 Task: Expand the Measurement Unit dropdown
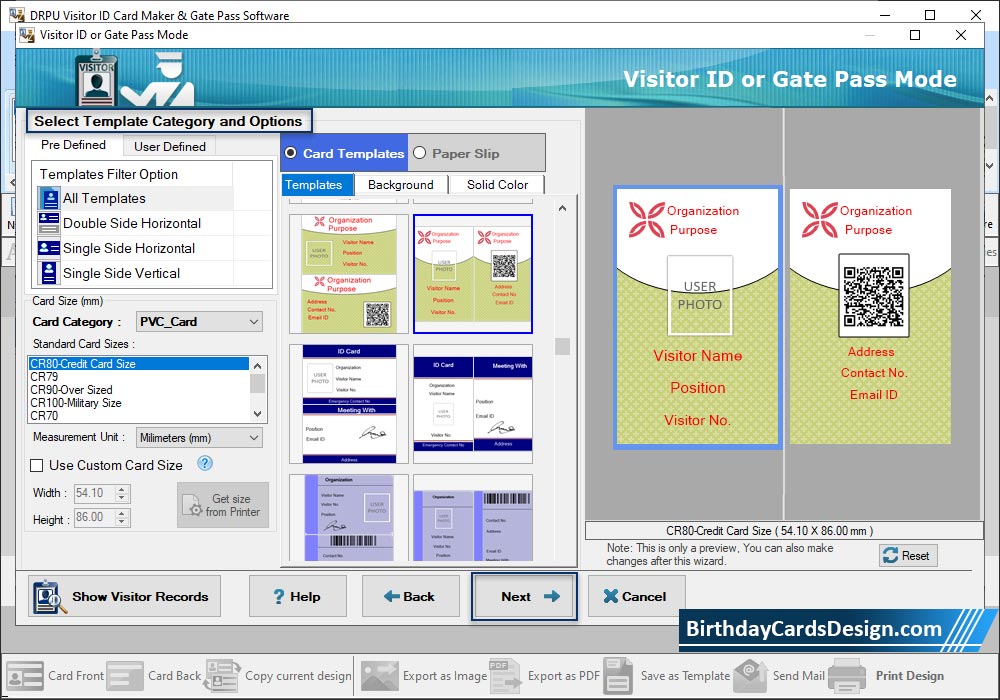[198, 437]
